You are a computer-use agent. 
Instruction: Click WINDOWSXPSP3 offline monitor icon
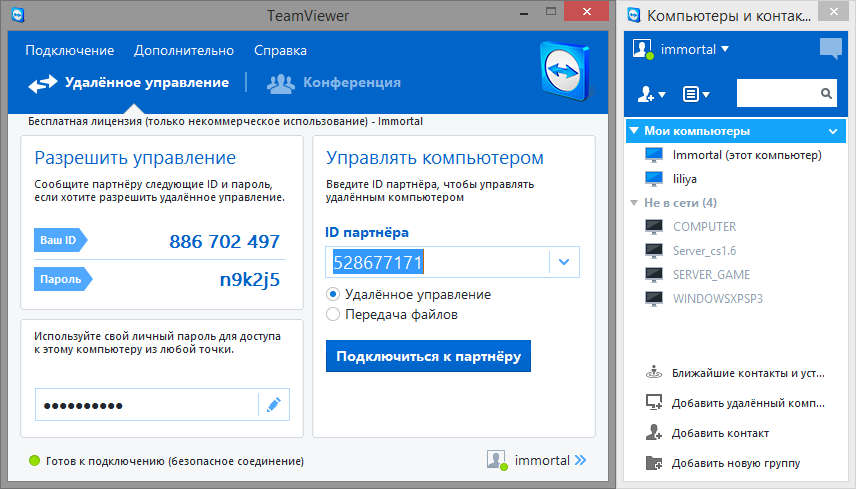pyautogui.click(x=654, y=299)
